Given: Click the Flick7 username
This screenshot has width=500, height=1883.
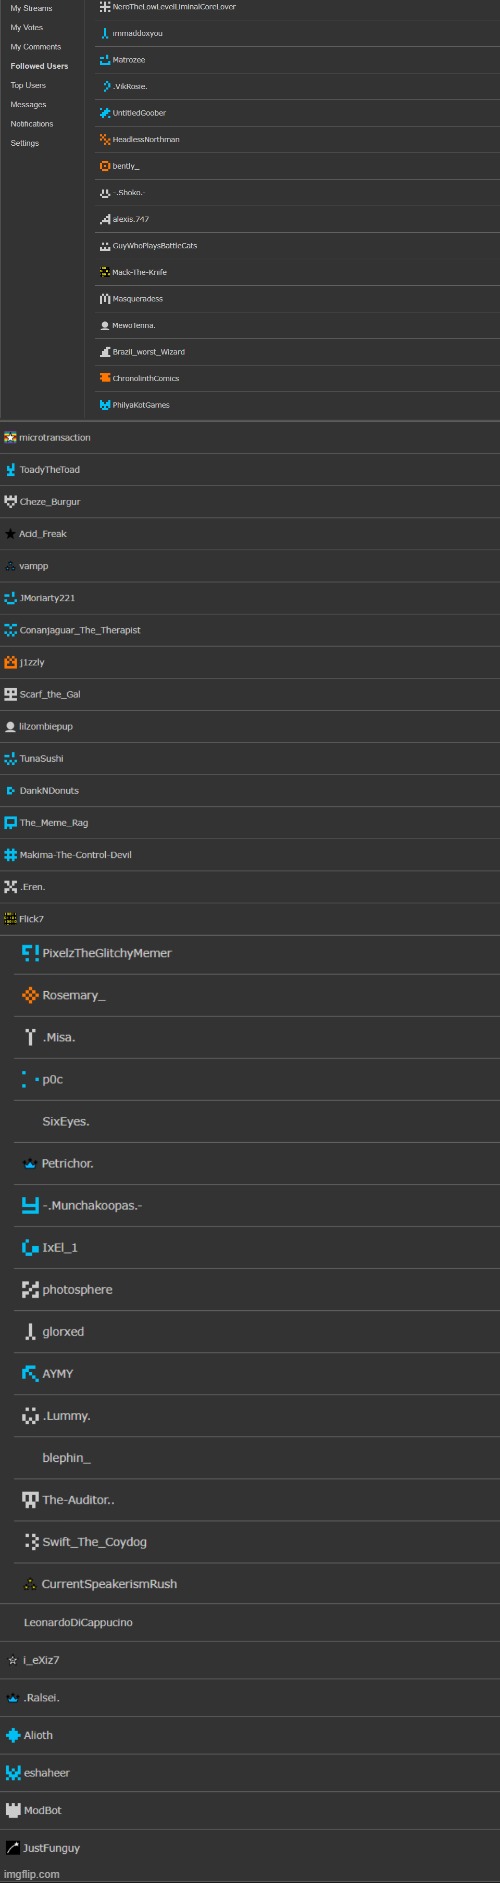Looking at the screenshot, I should click(x=31, y=918).
